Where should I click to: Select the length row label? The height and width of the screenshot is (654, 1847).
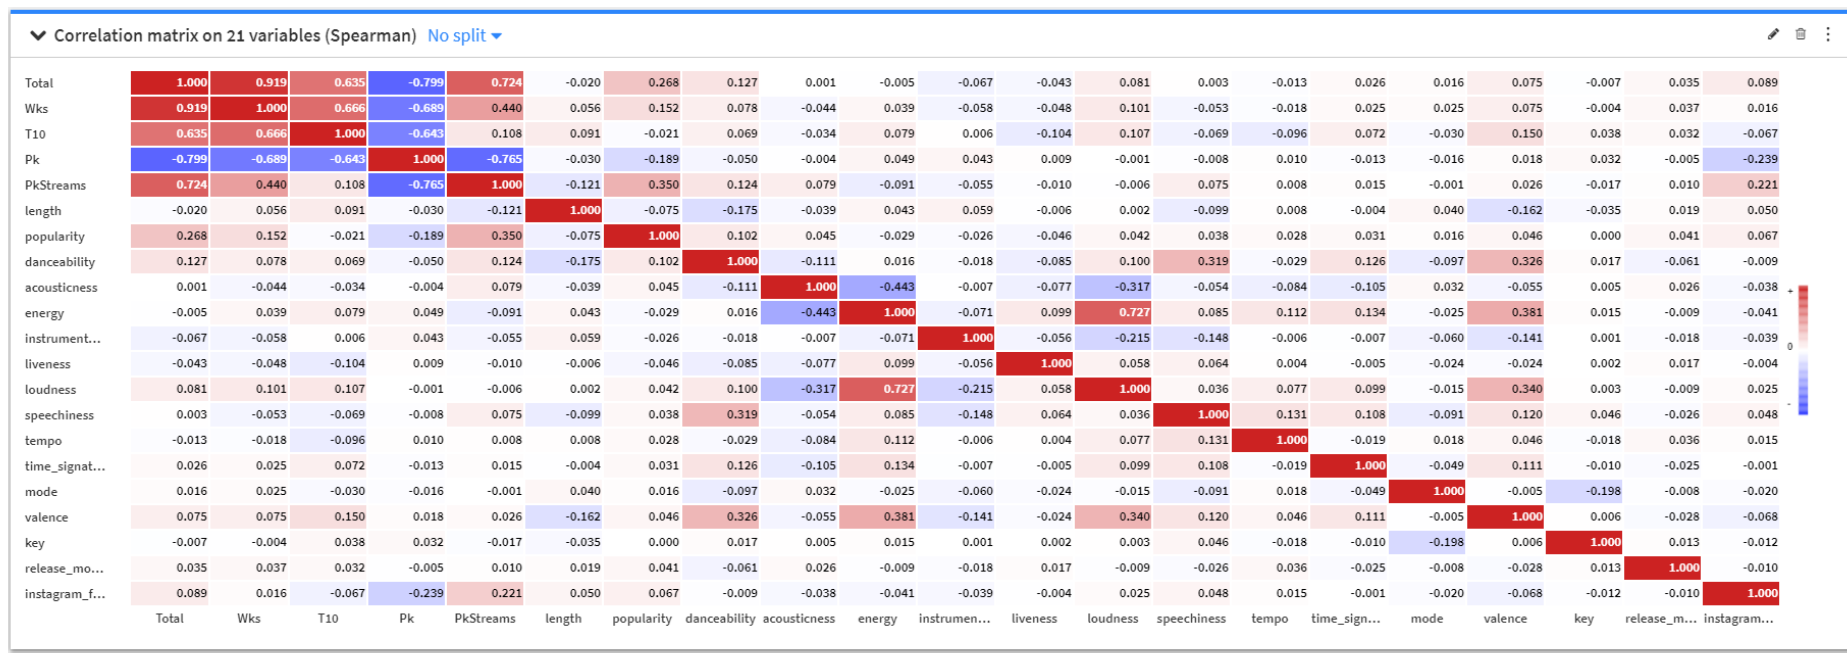pyautogui.click(x=43, y=211)
